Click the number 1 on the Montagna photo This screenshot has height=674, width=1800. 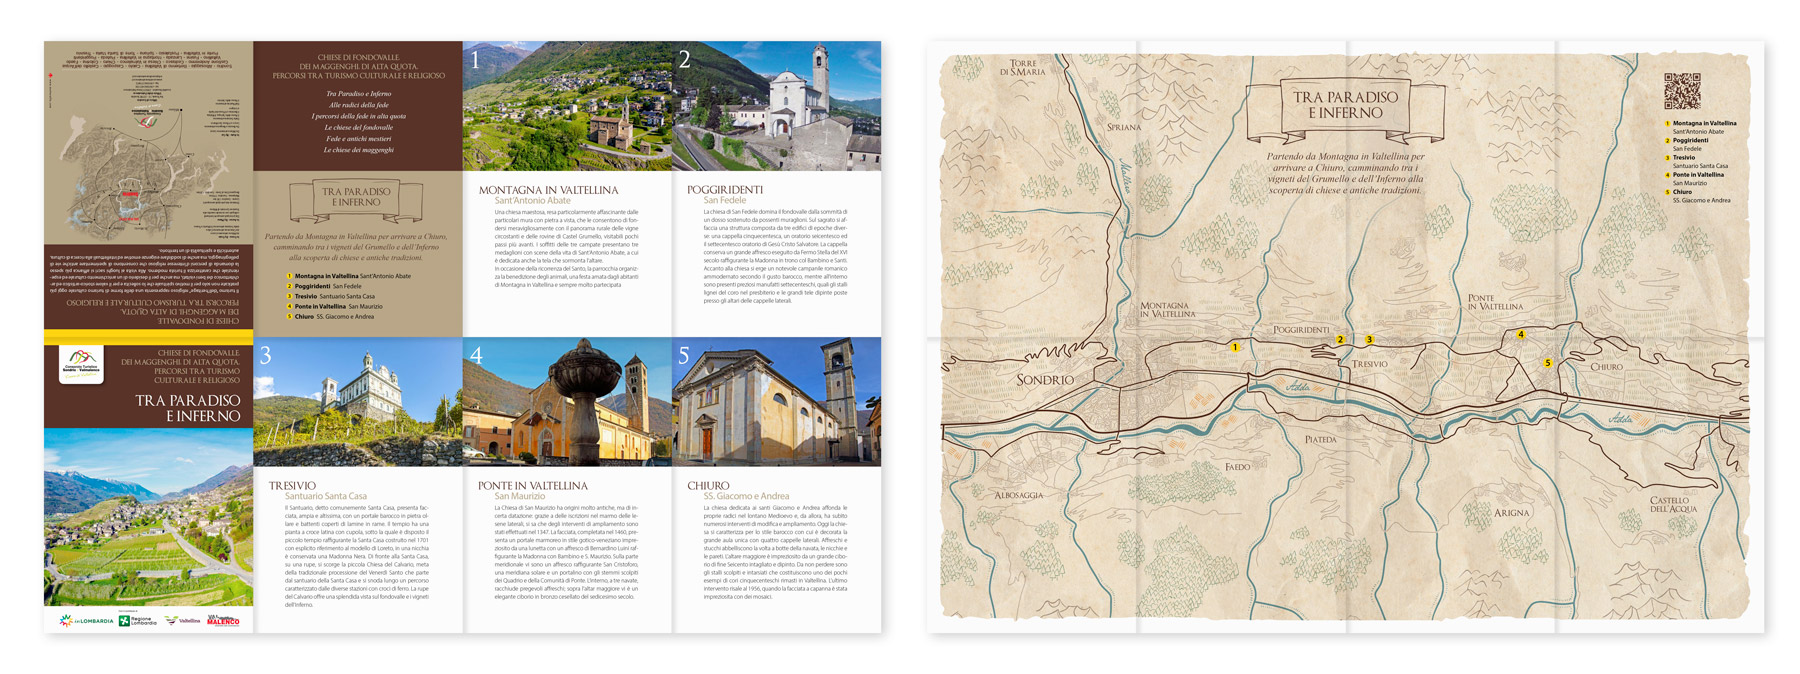pyautogui.click(x=476, y=60)
